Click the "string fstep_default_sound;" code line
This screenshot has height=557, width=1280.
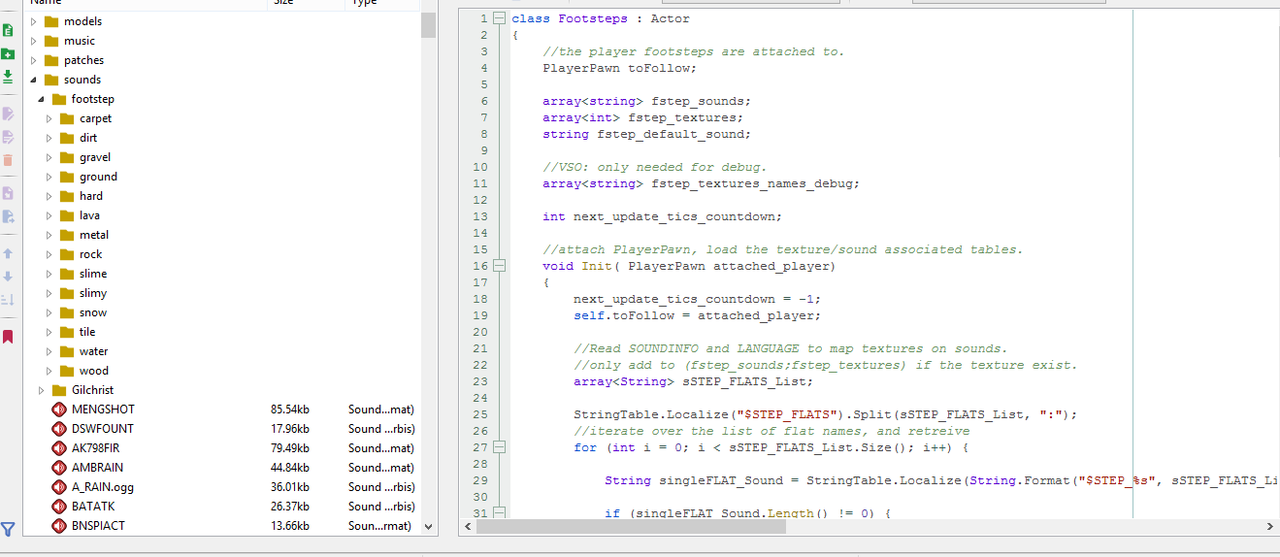point(646,134)
